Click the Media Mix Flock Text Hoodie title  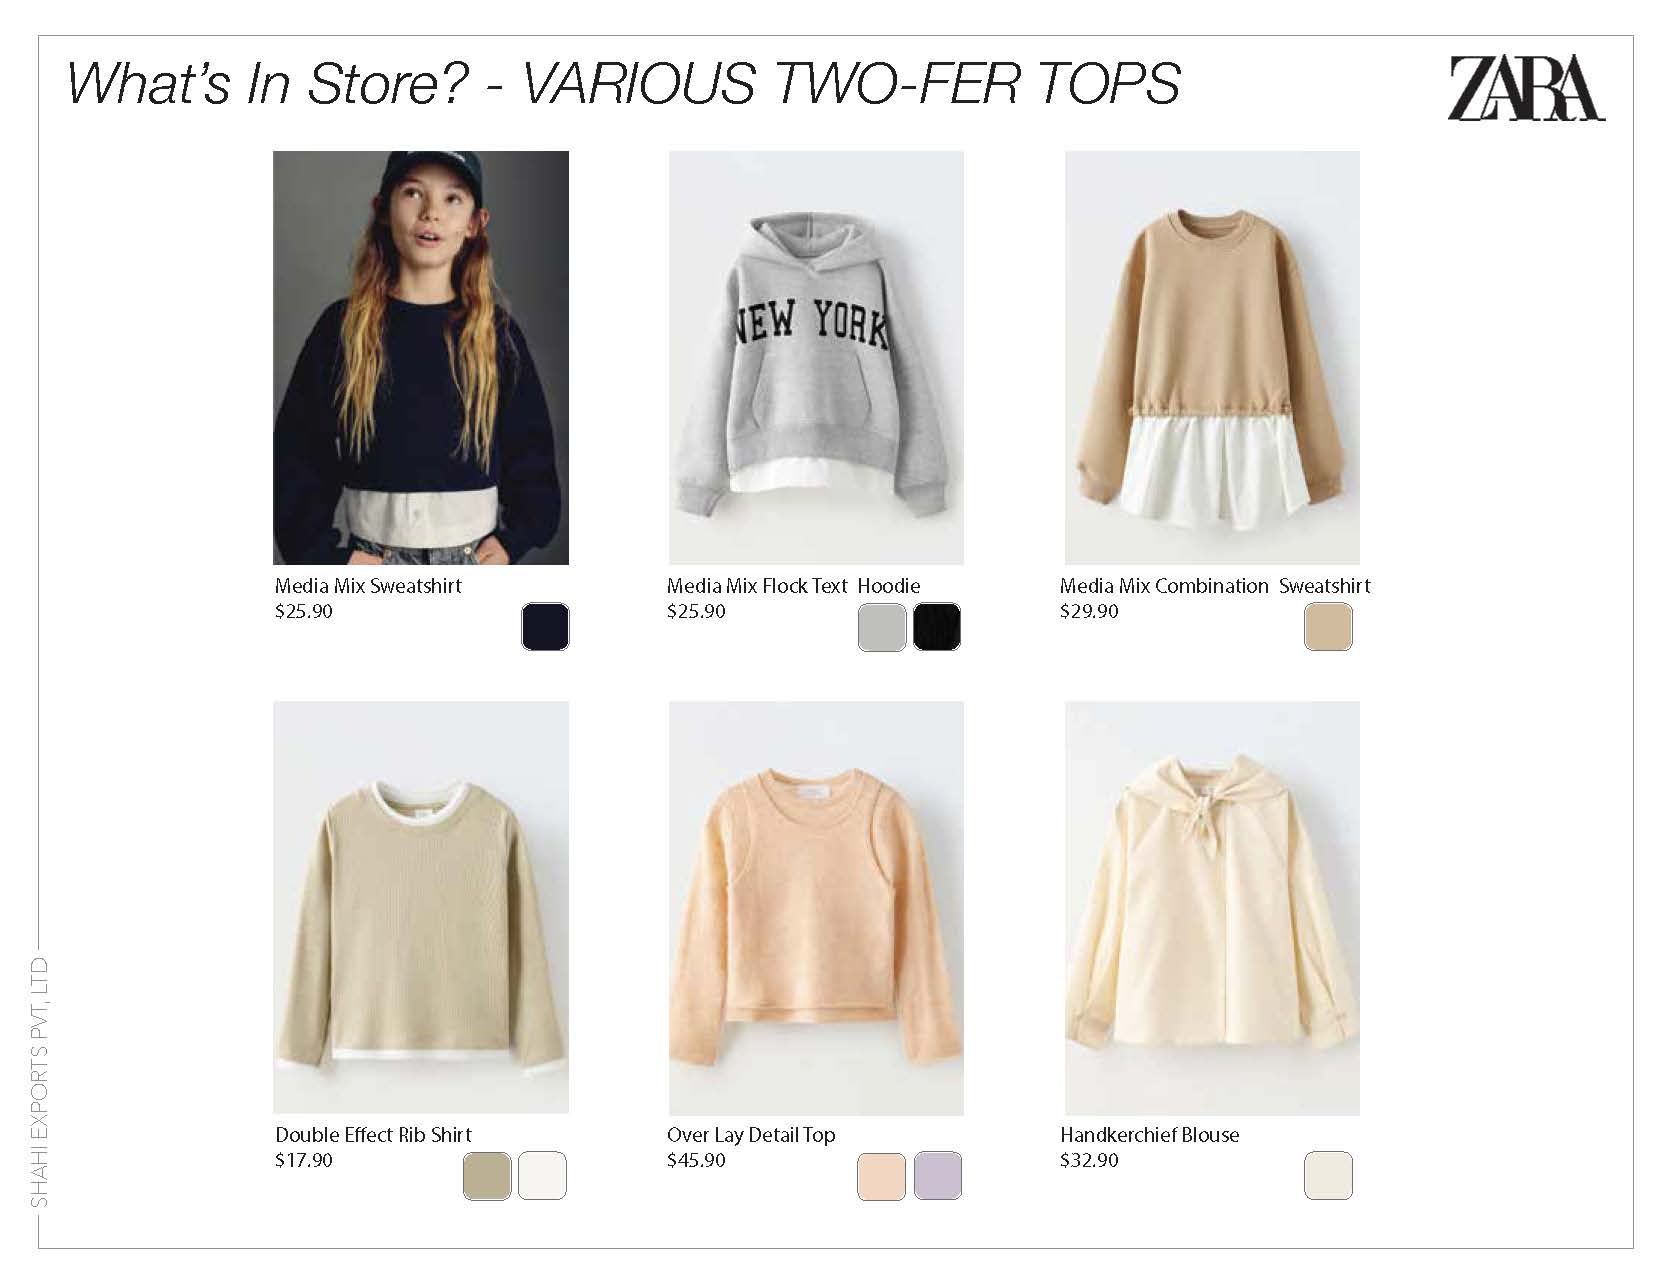coord(793,586)
